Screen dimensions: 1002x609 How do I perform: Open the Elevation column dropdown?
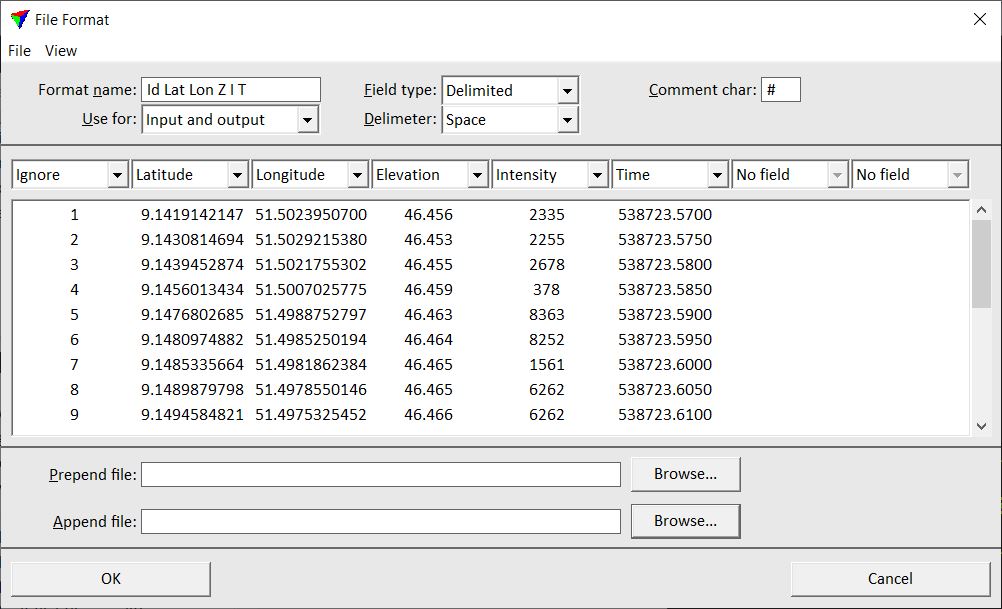tap(478, 173)
